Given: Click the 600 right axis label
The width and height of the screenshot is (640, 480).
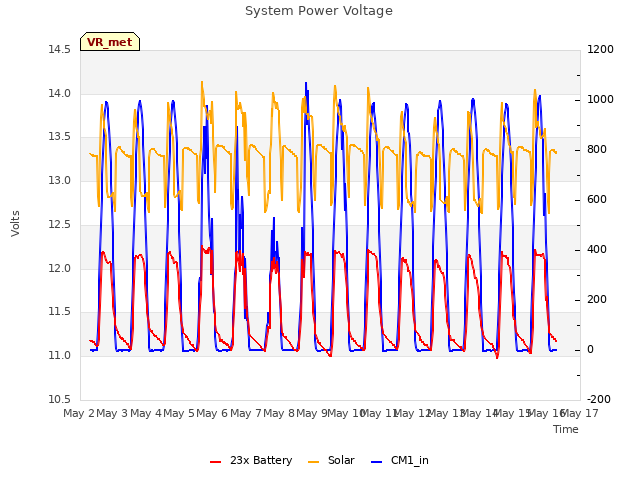Looking at the screenshot, I should 597,200.
